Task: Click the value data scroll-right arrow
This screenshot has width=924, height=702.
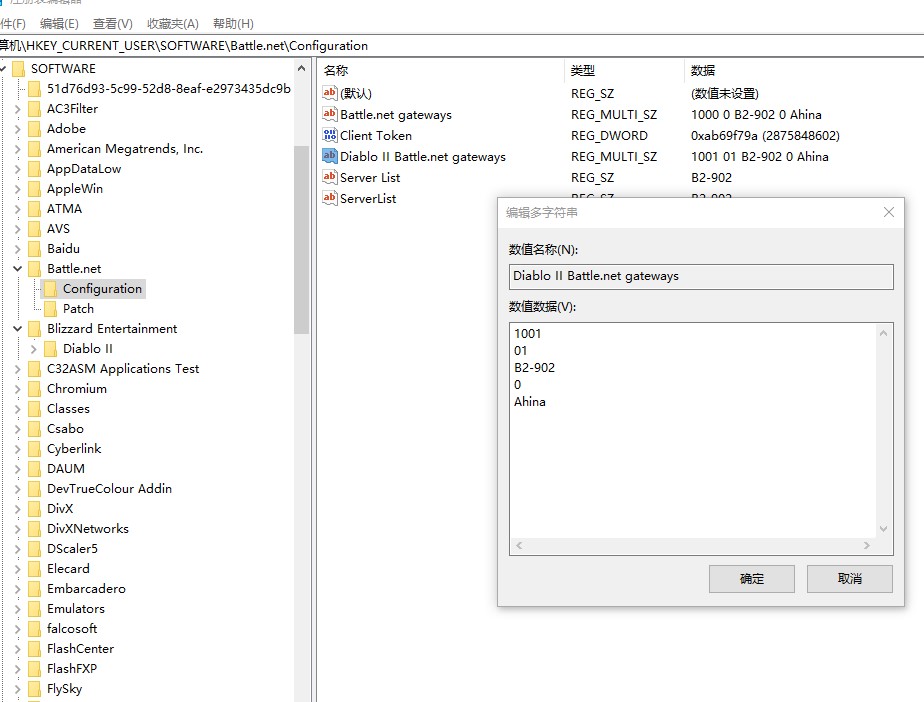Action: [x=867, y=546]
